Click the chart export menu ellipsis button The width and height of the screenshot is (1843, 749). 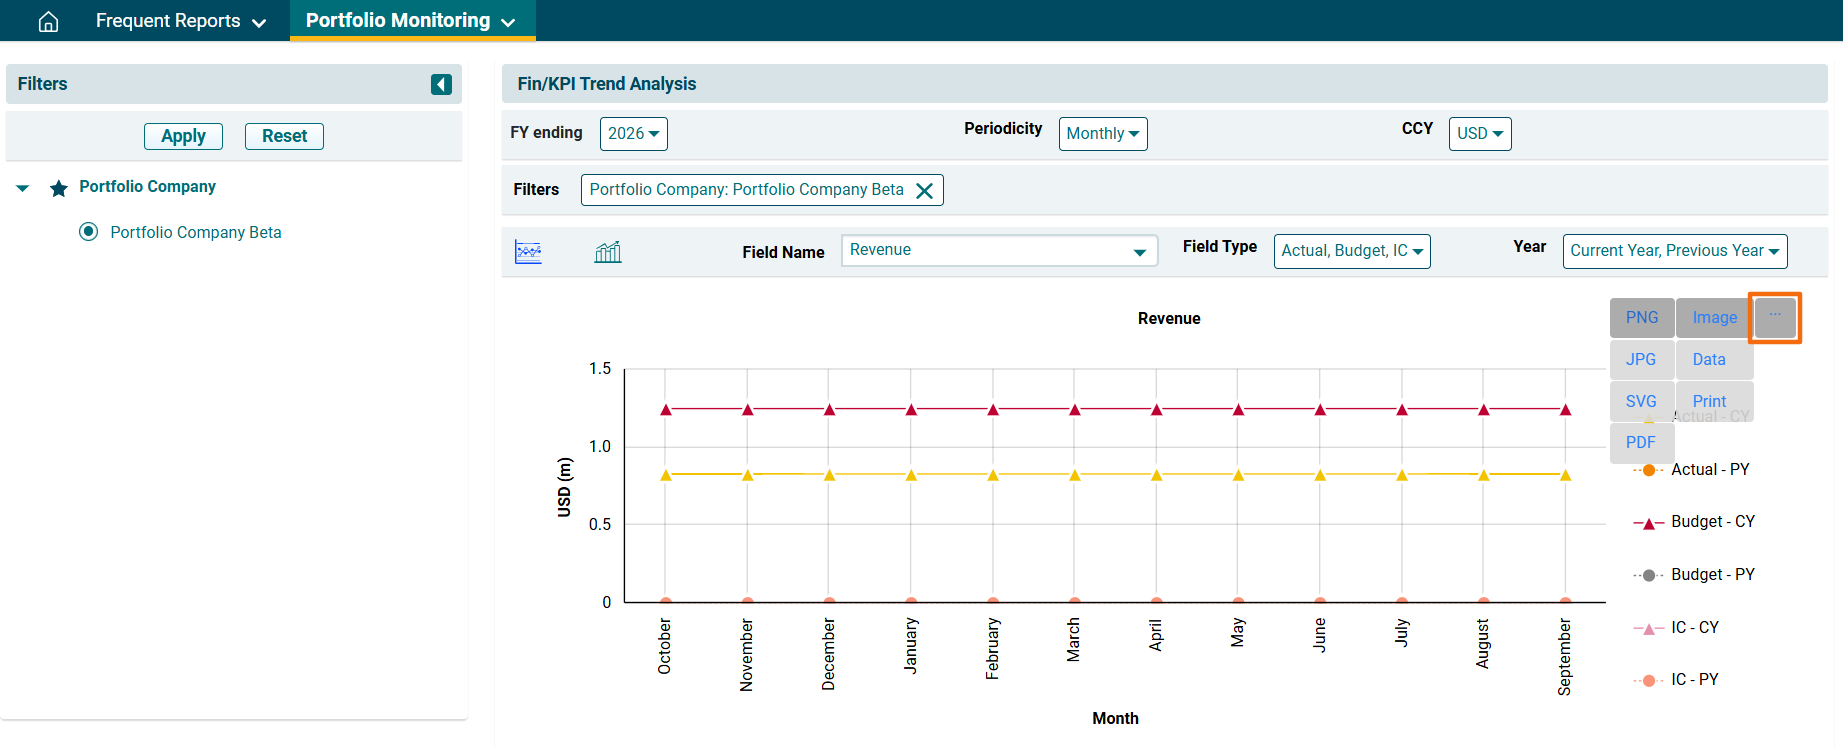(1775, 317)
